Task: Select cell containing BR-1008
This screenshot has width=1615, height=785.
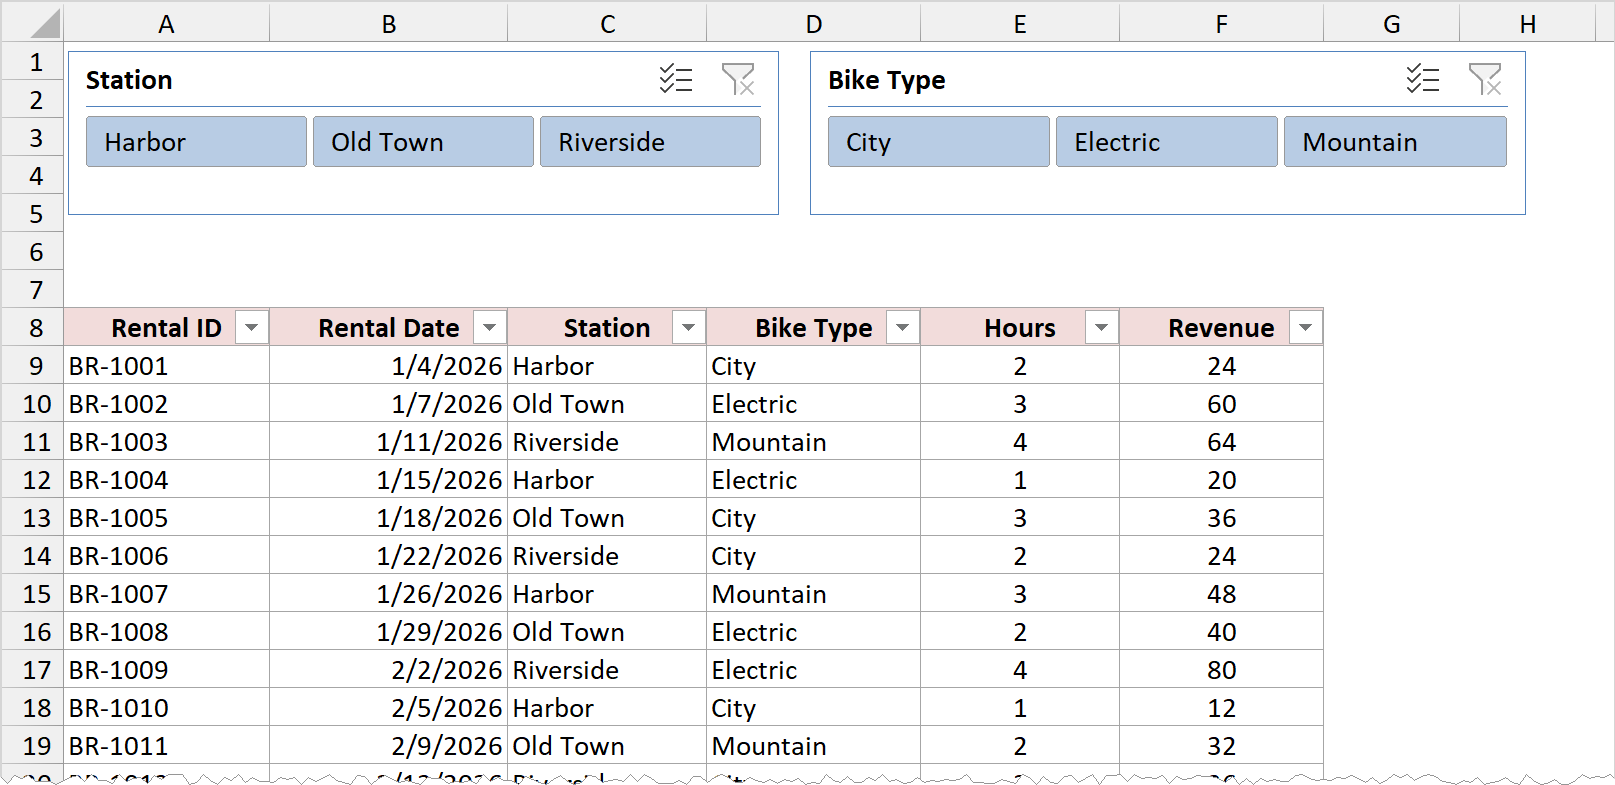Action: [166, 632]
